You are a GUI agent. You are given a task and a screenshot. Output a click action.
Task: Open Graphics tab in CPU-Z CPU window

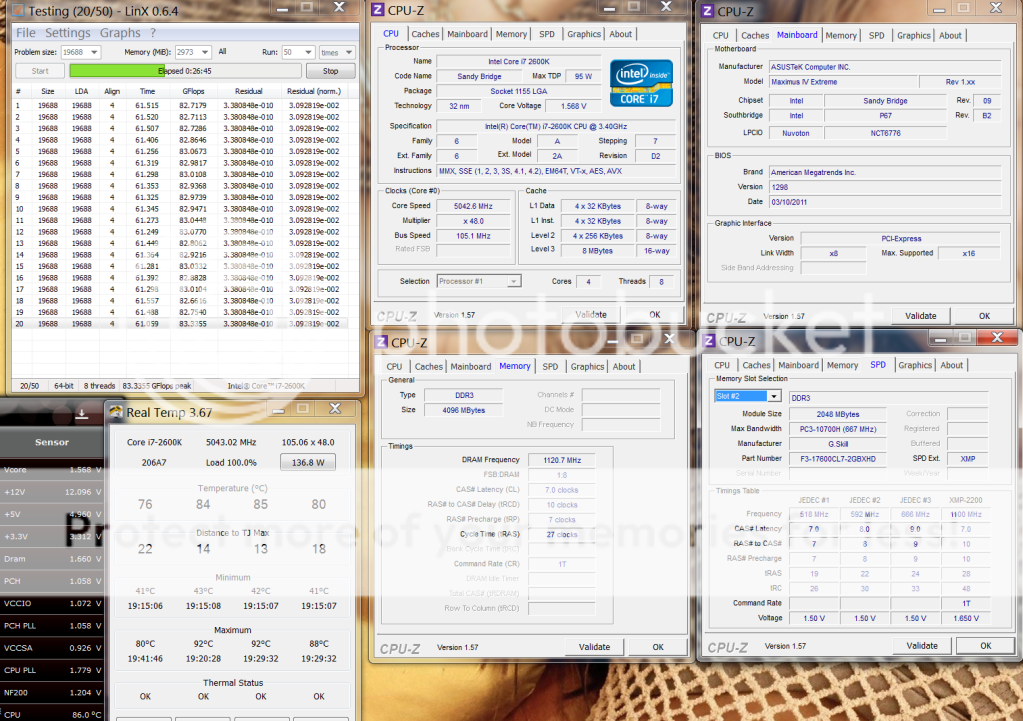584,34
